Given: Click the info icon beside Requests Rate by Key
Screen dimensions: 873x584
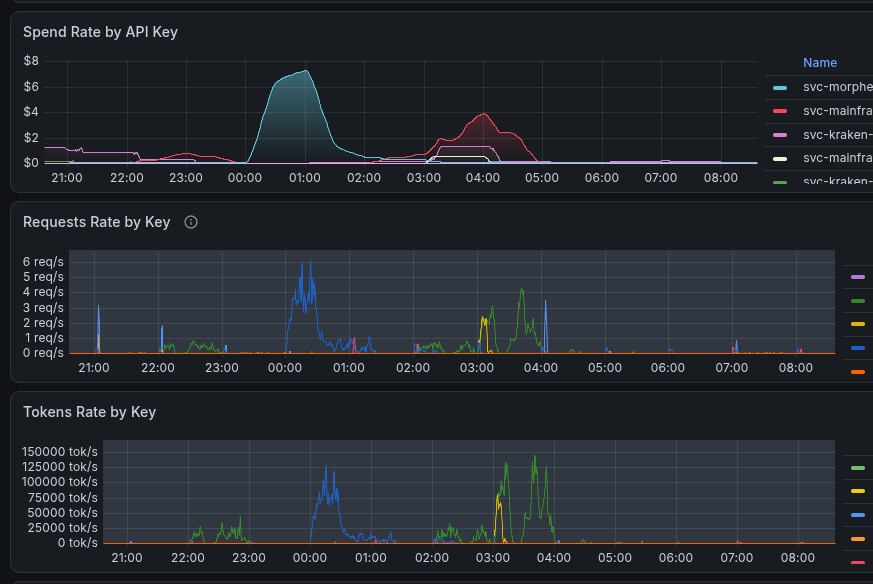Looking at the screenshot, I should pos(191,222).
